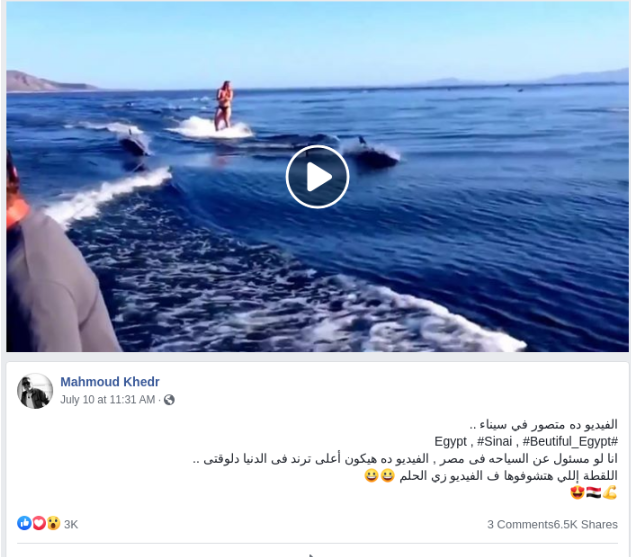The height and width of the screenshot is (557, 631).
Task: Open the 3K reactions count
Action: pyautogui.click(x=71, y=524)
